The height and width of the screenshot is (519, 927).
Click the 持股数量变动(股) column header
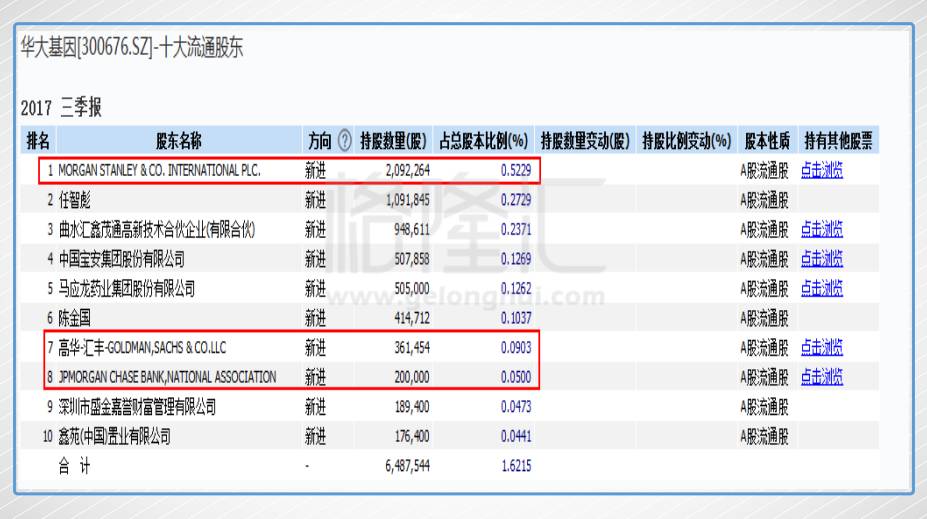click(x=586, y=142)
